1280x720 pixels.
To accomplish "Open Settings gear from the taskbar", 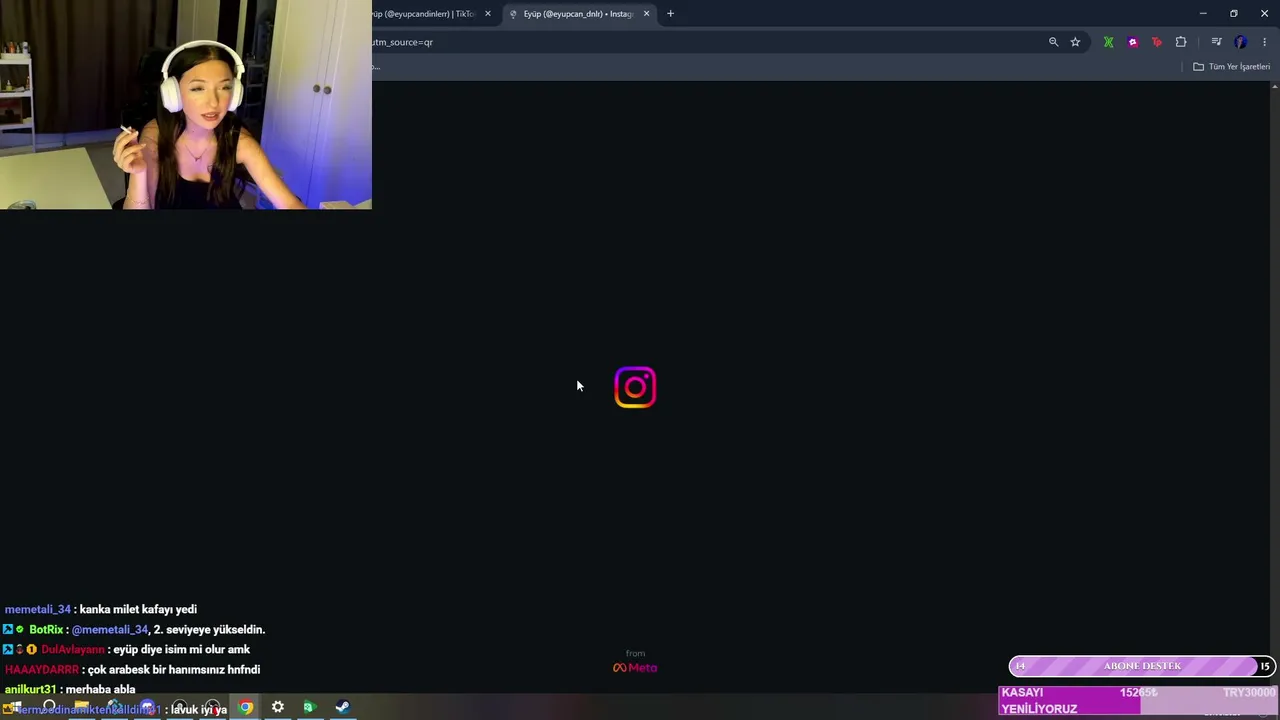I will click(278, 707).
